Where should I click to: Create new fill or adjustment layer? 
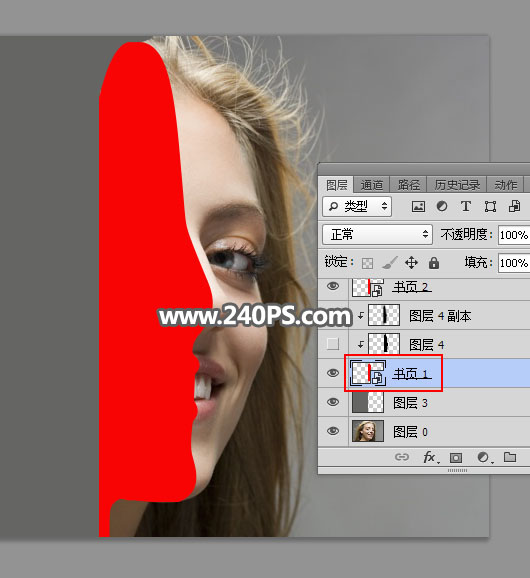coord(484,457)
